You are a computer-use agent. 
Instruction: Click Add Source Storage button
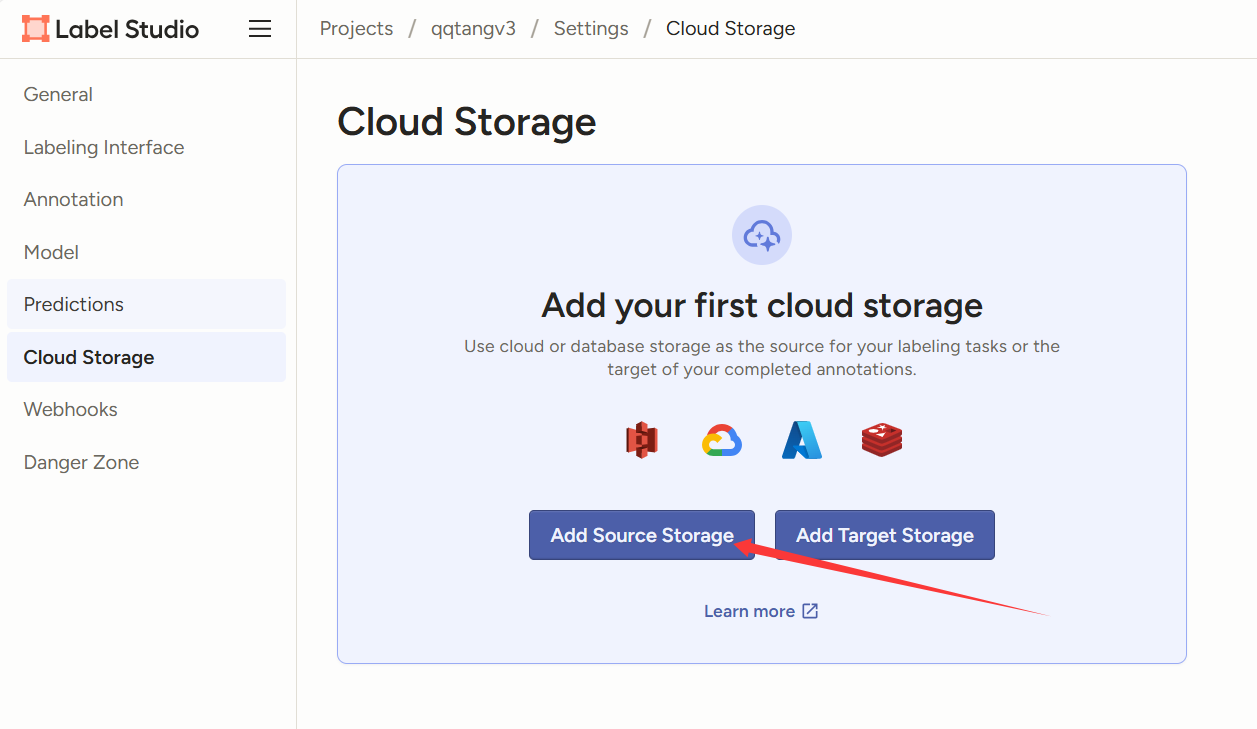click(641, 535)
